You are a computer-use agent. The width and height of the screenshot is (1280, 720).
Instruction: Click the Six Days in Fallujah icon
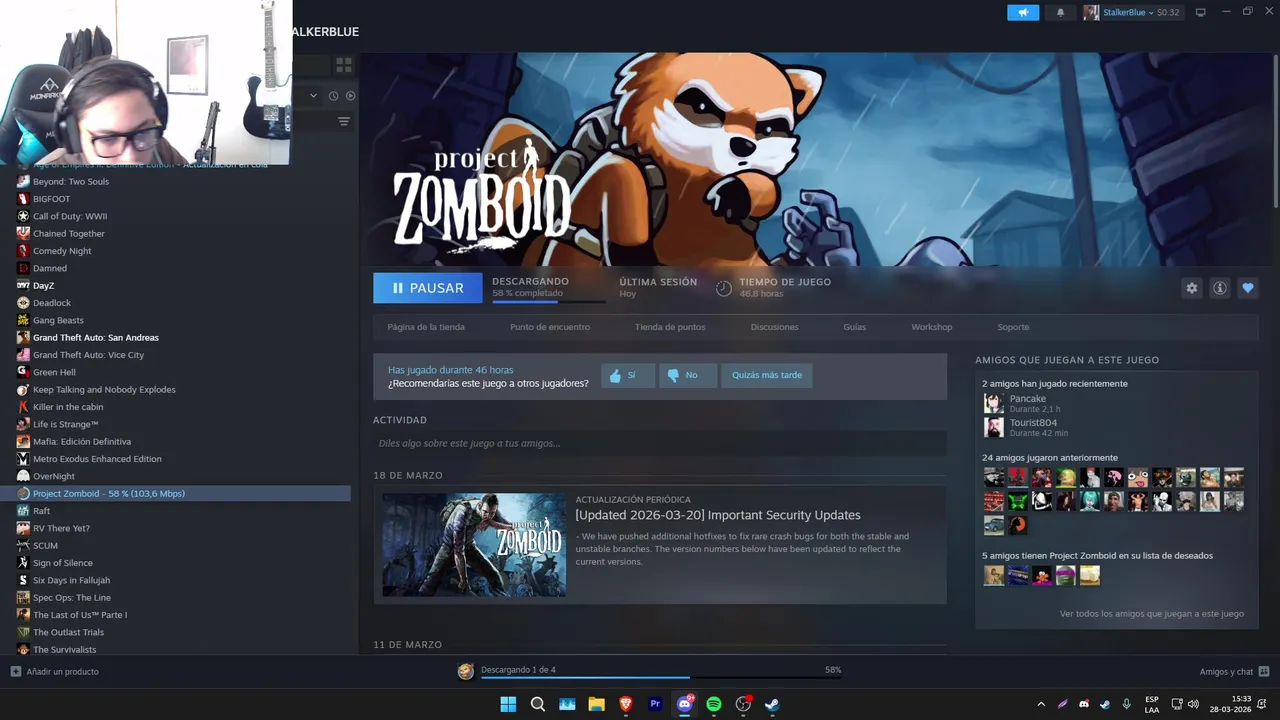(x=24, y=580)
